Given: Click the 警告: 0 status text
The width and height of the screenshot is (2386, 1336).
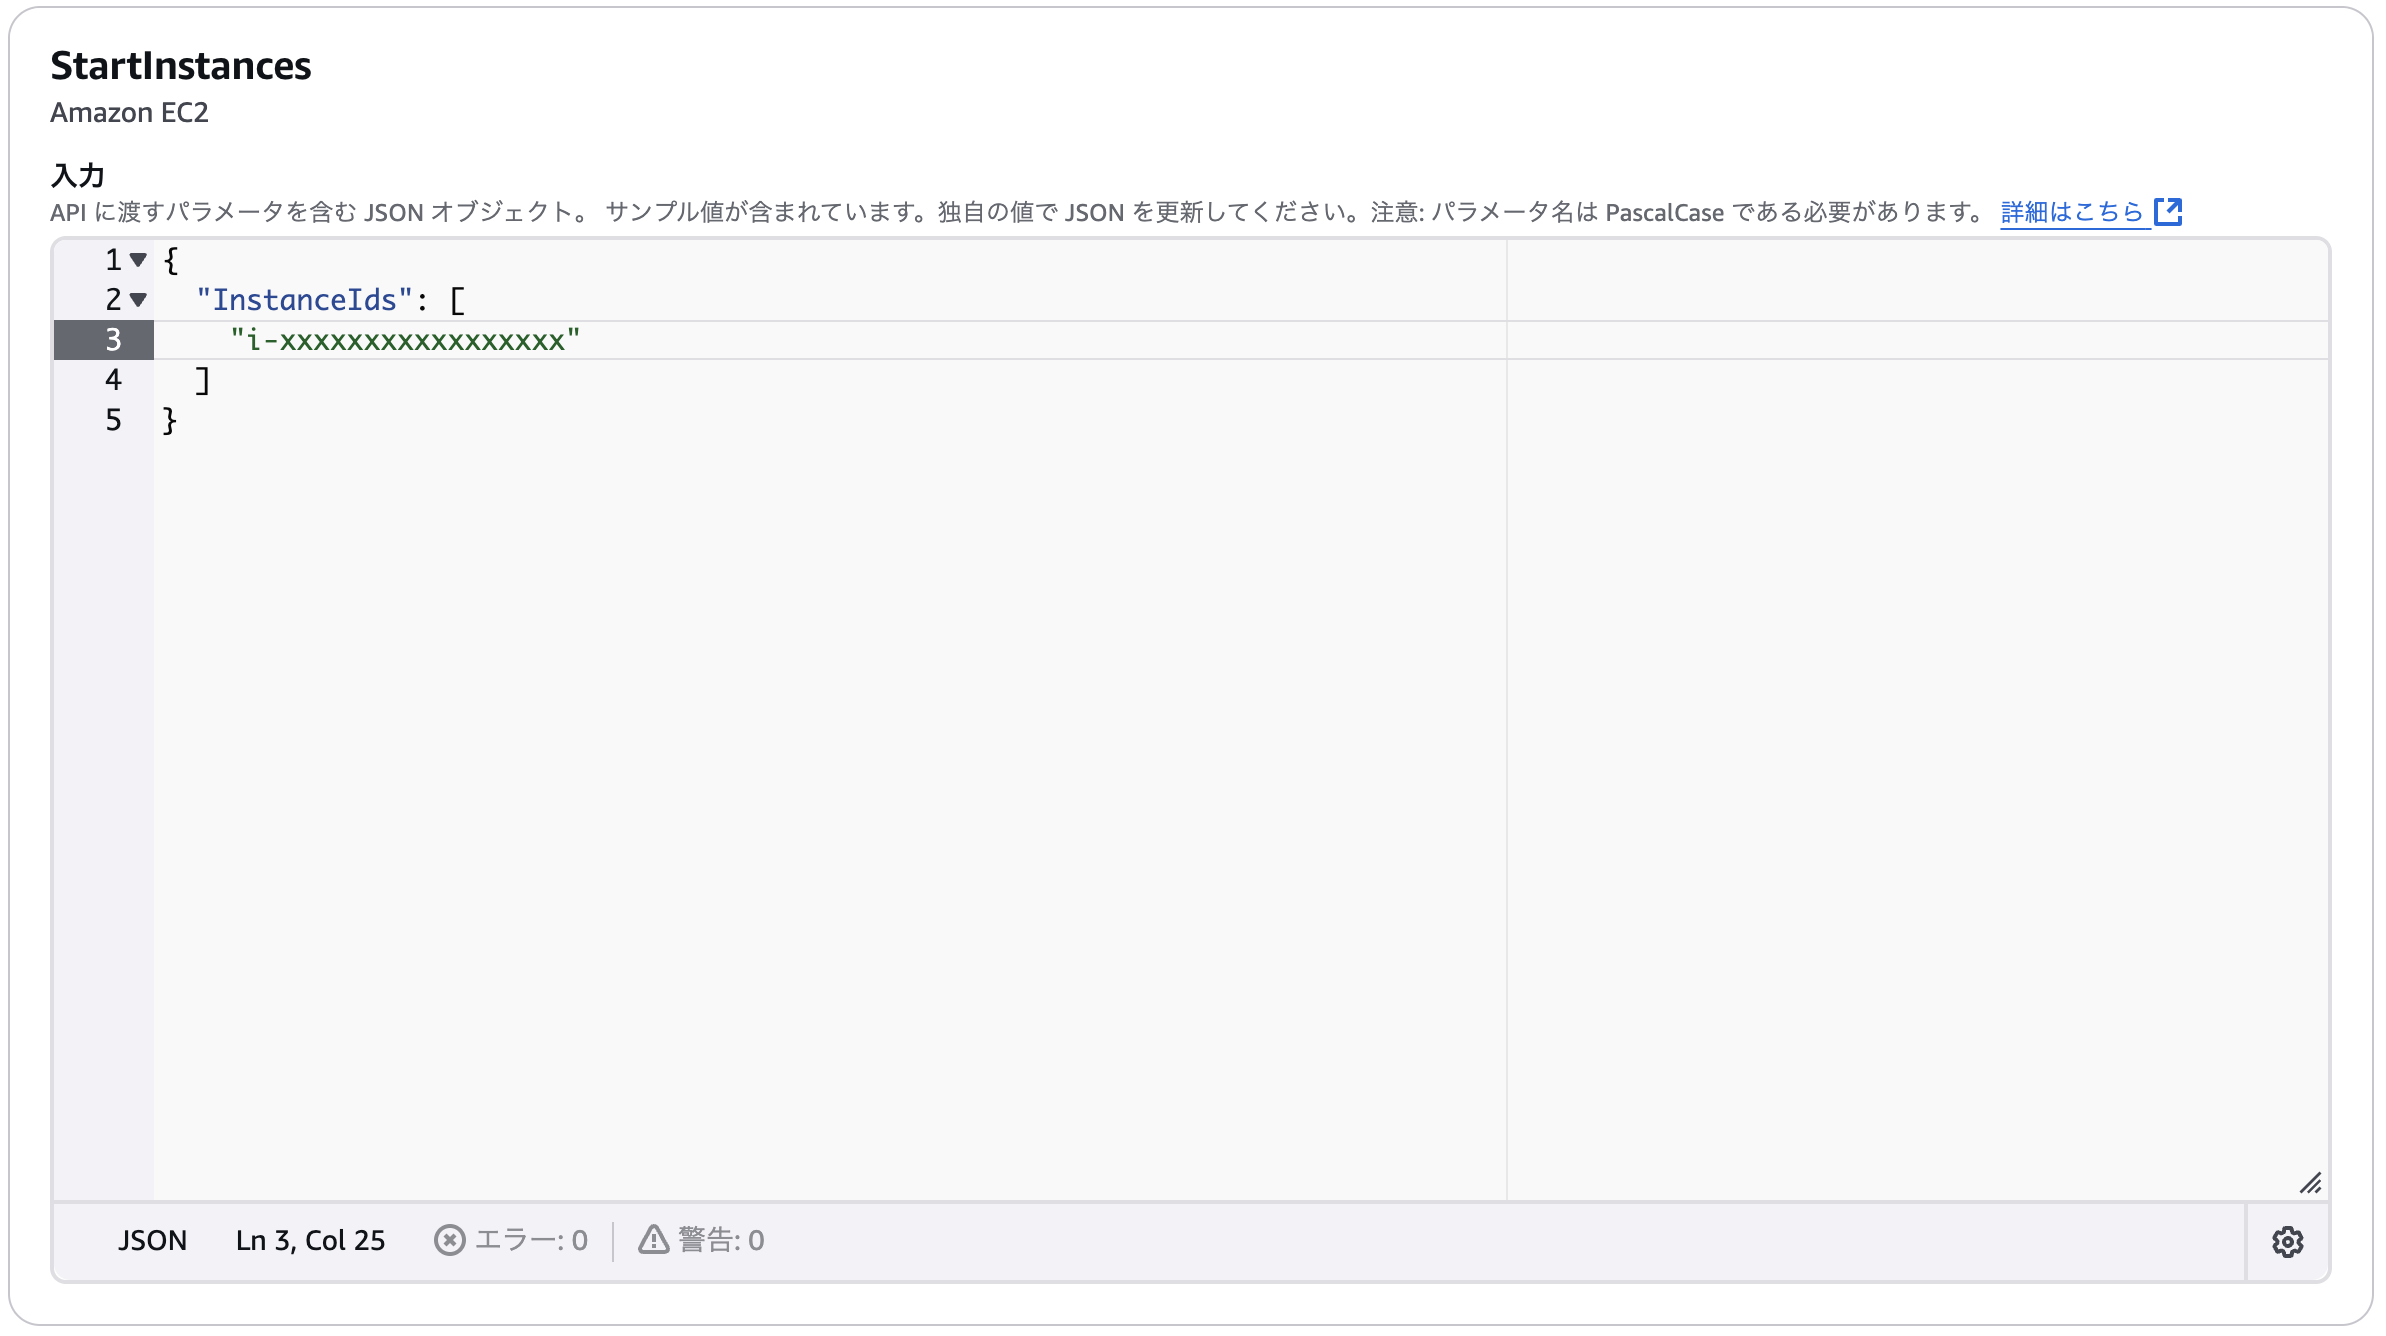Looking at the screenshot, I should tap(721, 1240).
